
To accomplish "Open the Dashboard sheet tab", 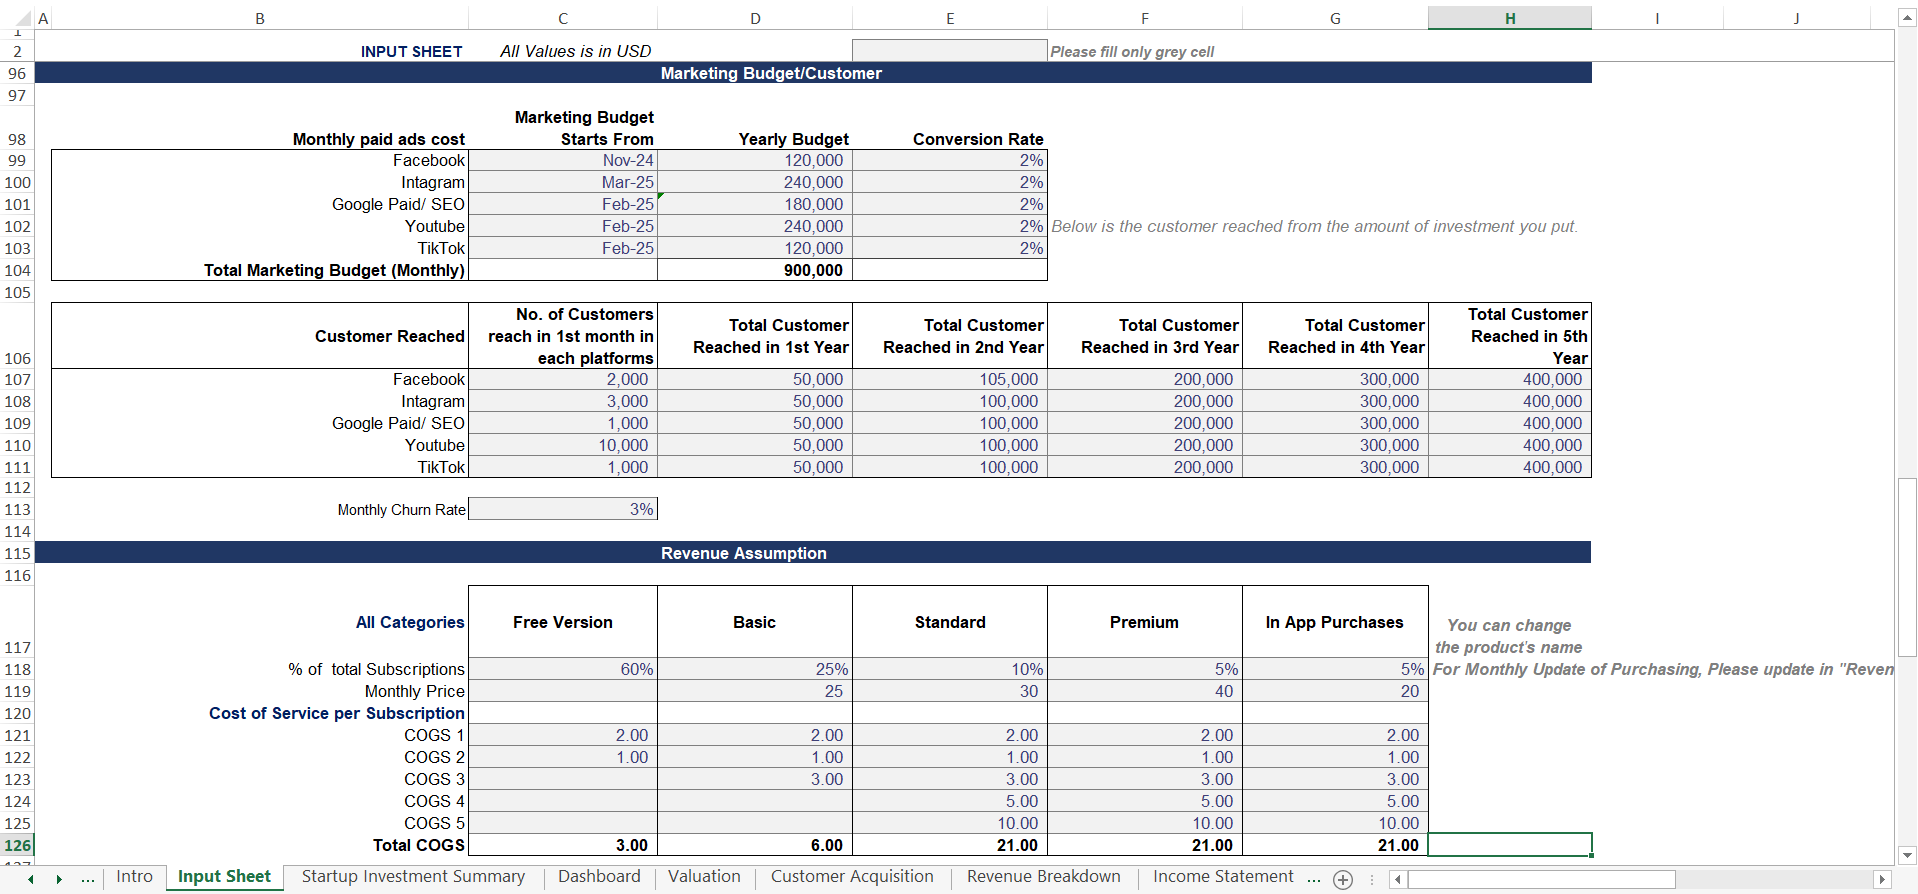I will click(599, 877).
